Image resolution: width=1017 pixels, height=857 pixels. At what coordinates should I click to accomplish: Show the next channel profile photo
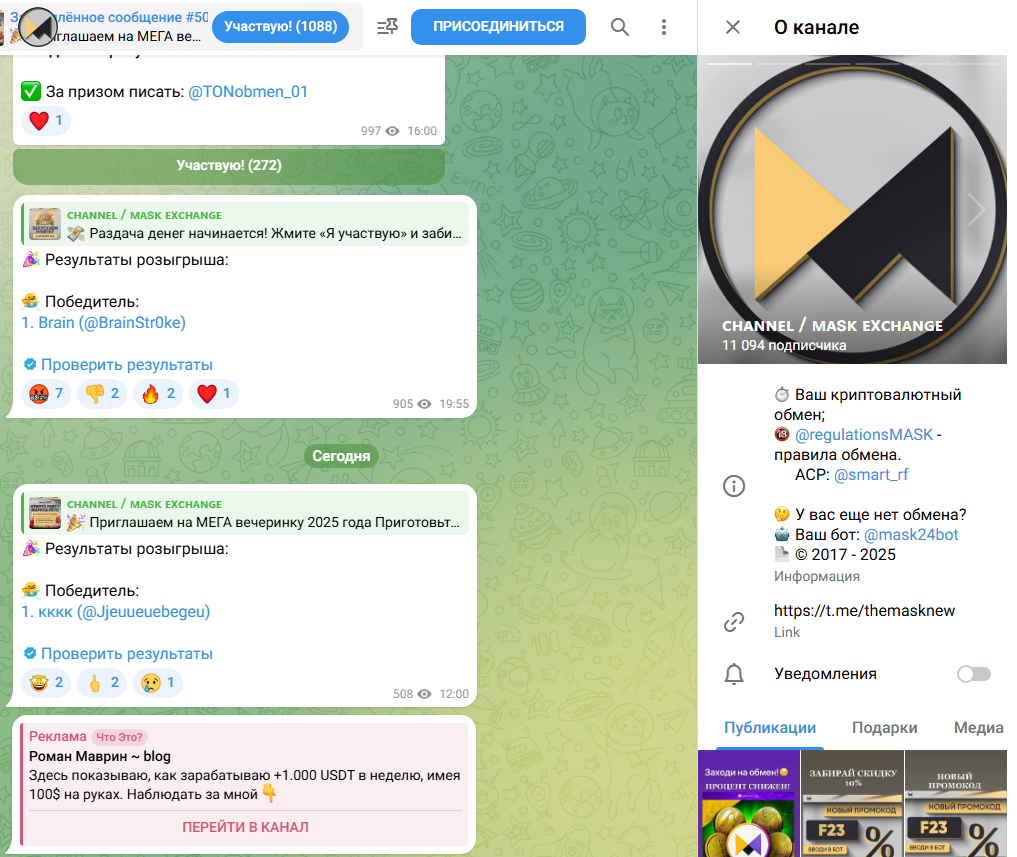976,209
